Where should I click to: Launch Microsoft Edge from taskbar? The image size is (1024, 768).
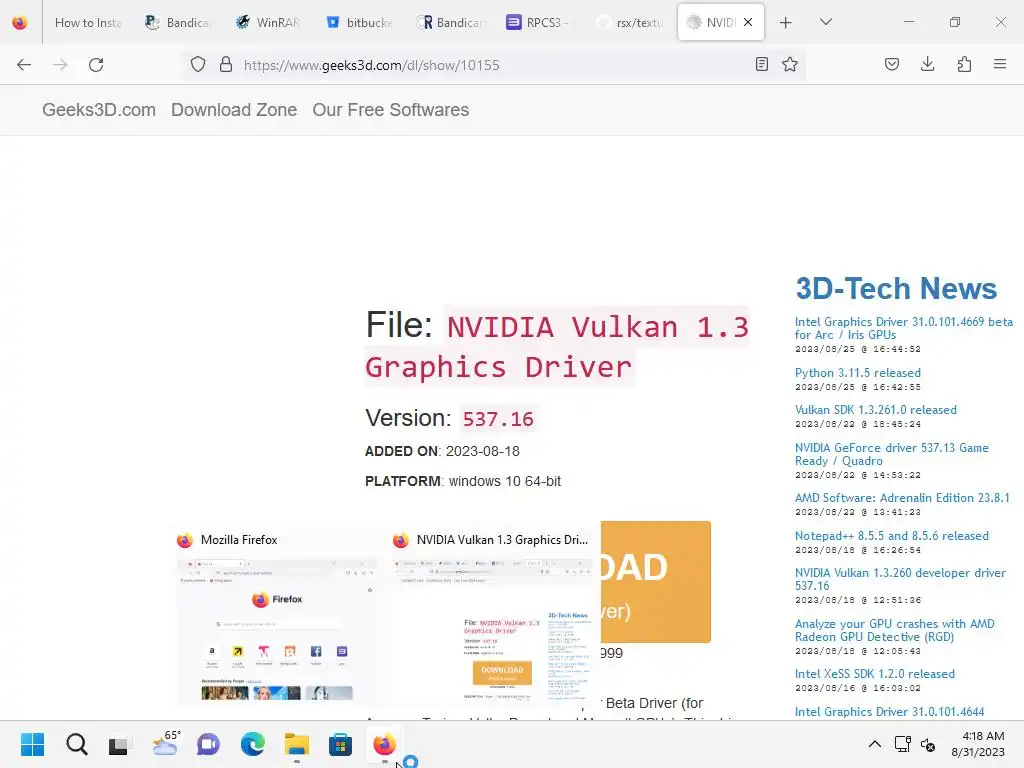252,744
